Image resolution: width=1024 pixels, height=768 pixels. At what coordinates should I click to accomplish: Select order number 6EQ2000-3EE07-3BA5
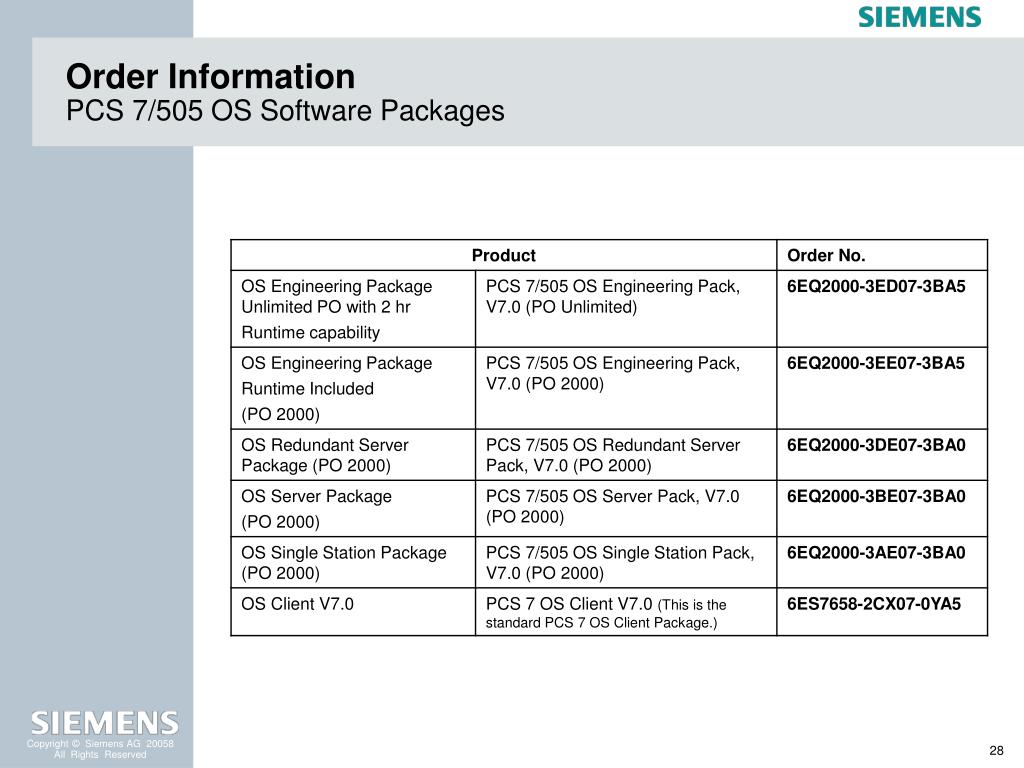point(876,363)
